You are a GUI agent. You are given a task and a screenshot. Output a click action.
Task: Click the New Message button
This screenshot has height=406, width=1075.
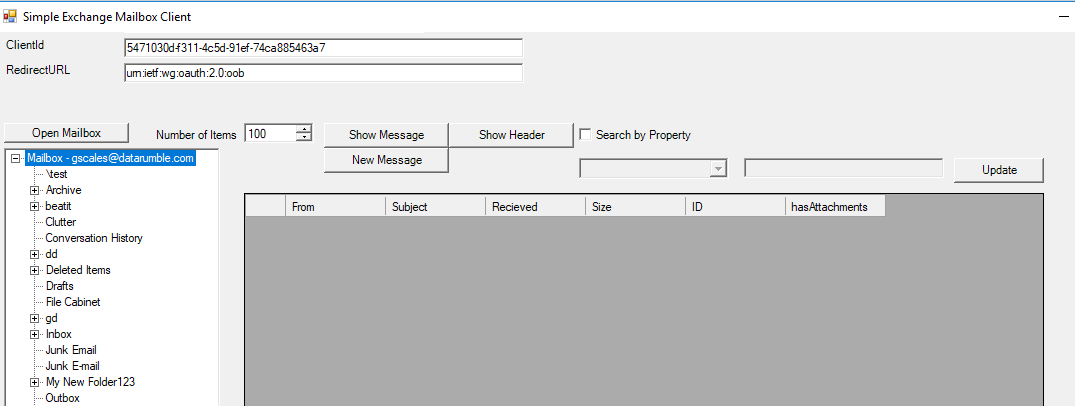(x=386, y=160)
